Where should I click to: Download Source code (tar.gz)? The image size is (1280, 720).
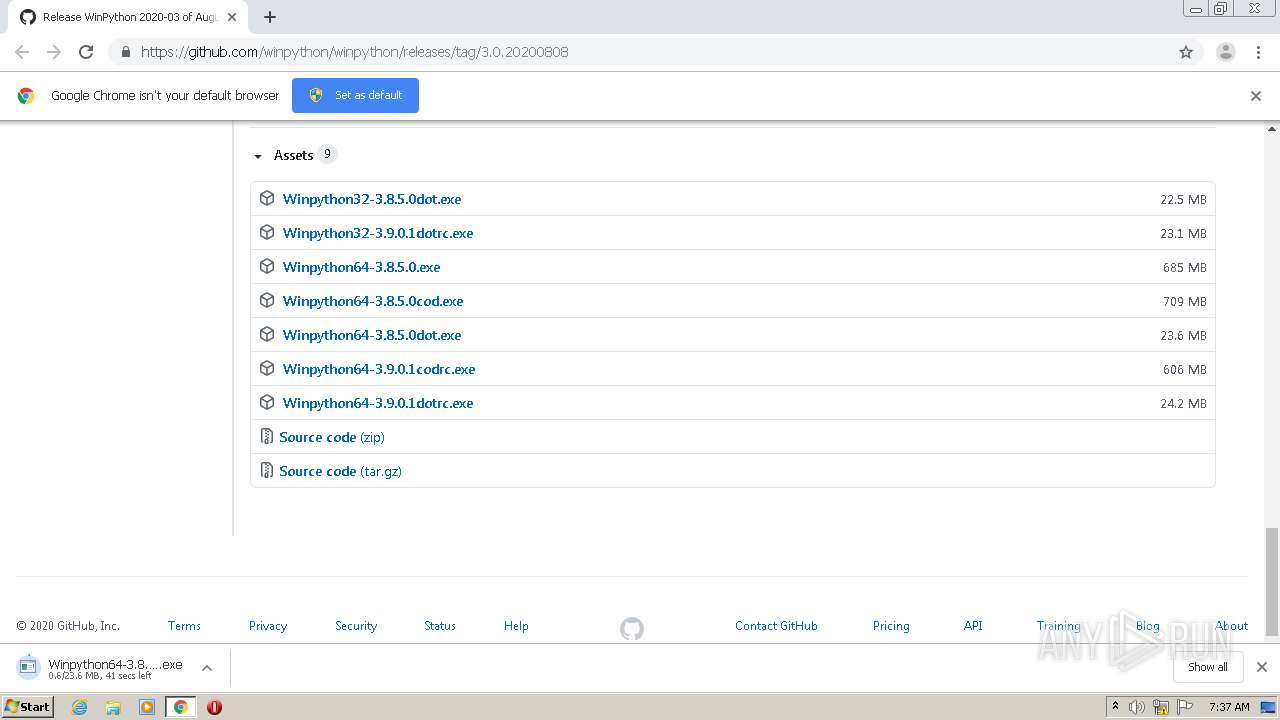(340, 471)
